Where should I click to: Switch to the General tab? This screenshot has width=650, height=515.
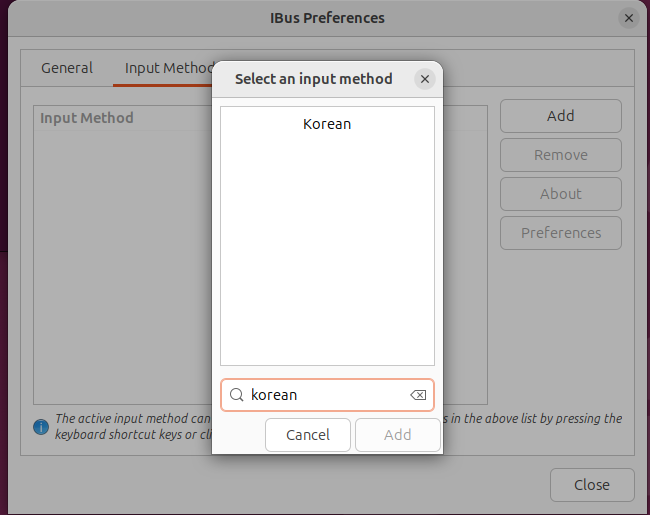coord(67,68)
